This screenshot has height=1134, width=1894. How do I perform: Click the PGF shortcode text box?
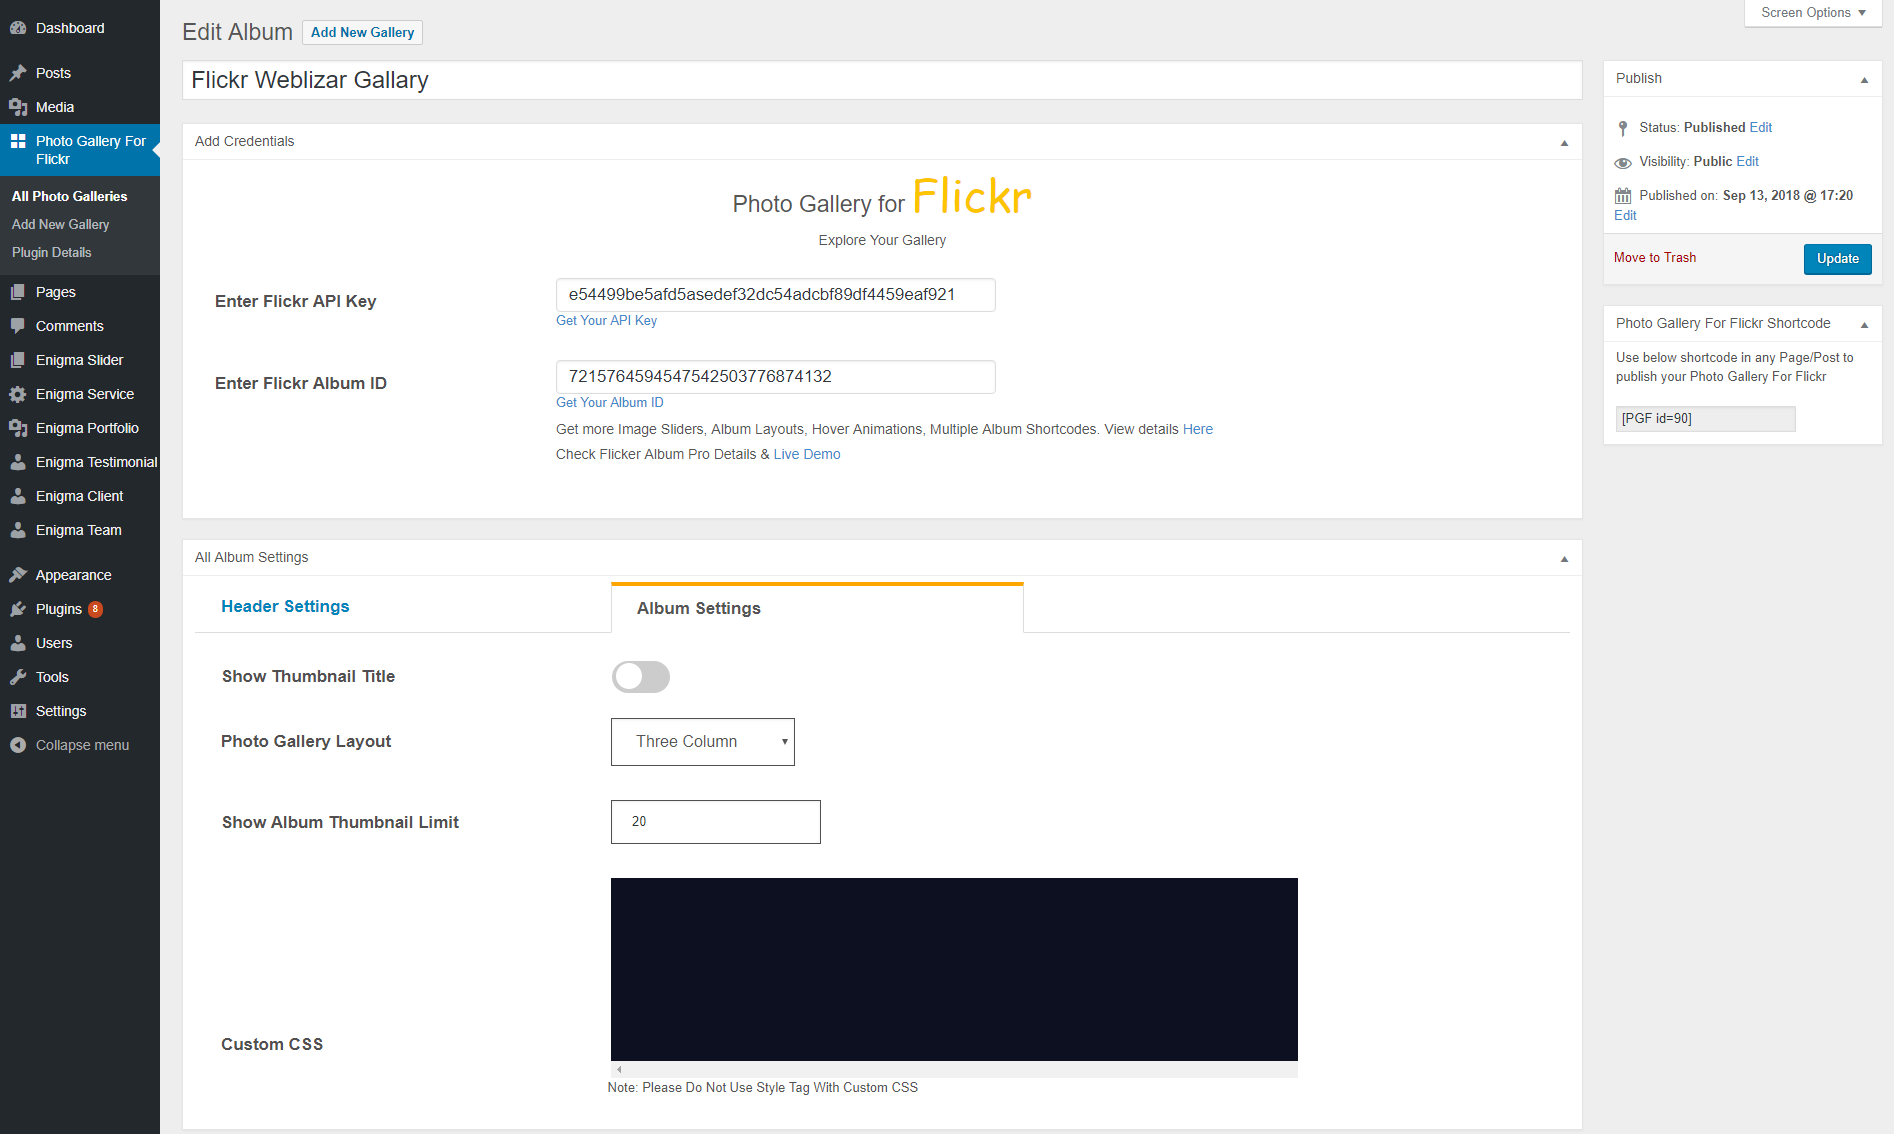point(1706,419)
